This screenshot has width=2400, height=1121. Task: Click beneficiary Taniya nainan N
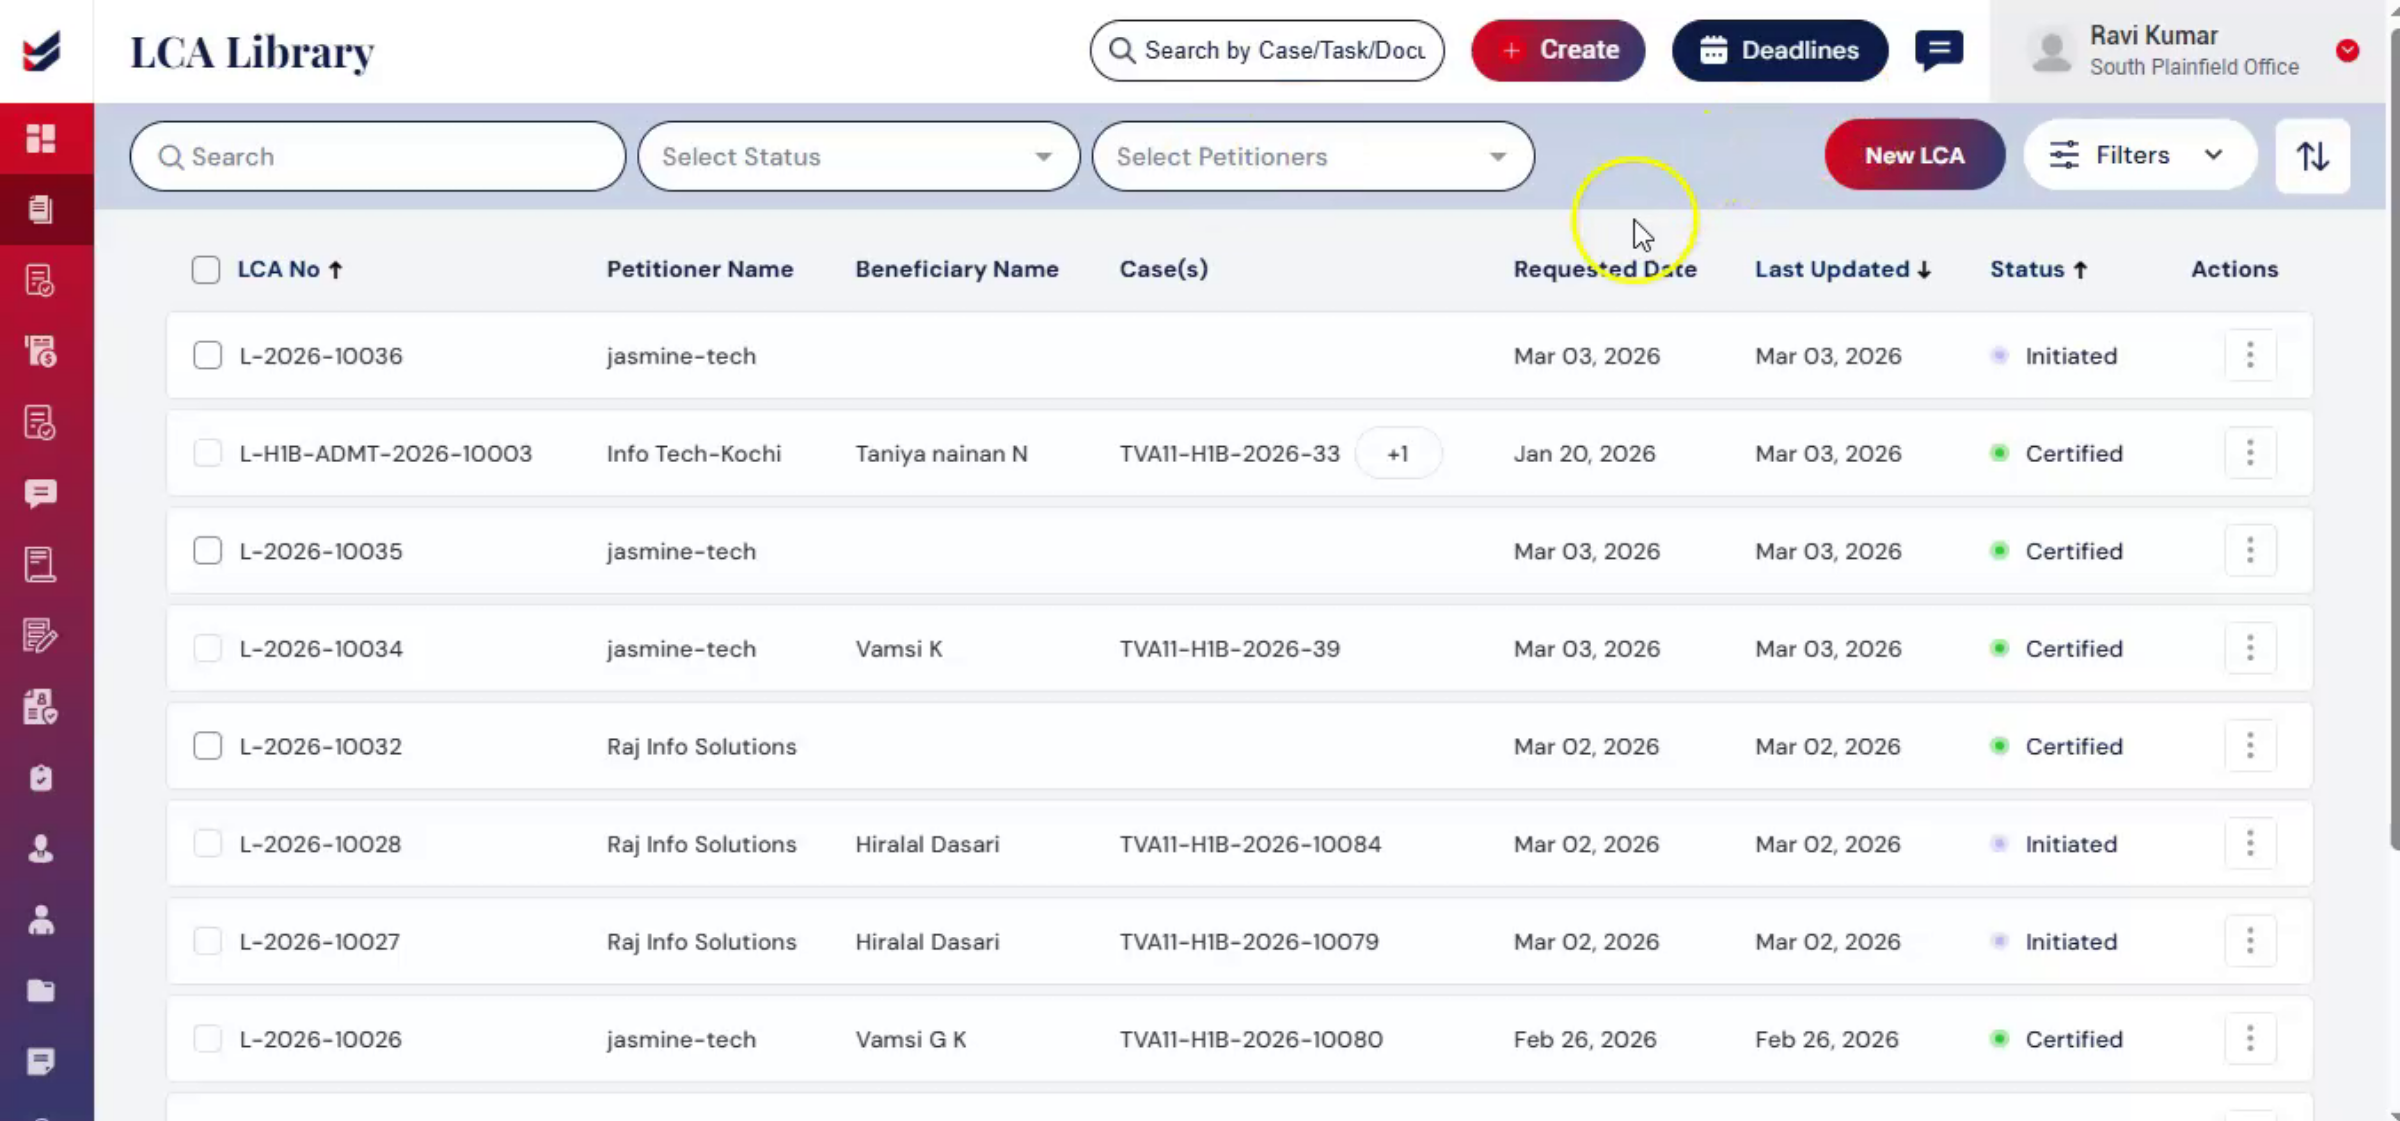(941, 453)
